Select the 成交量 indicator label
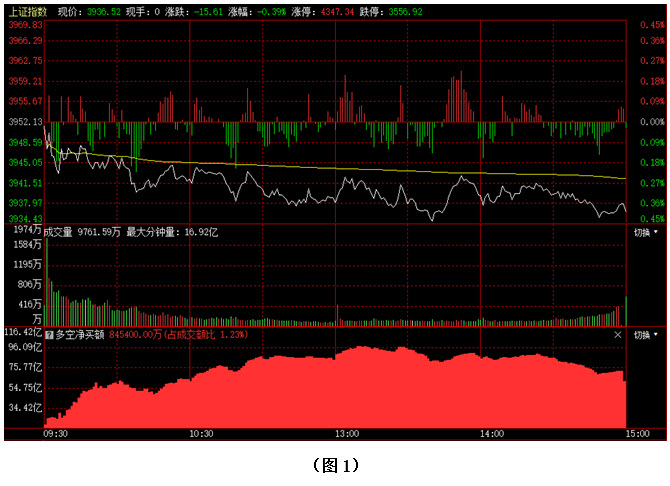 [x=58, y=233]
